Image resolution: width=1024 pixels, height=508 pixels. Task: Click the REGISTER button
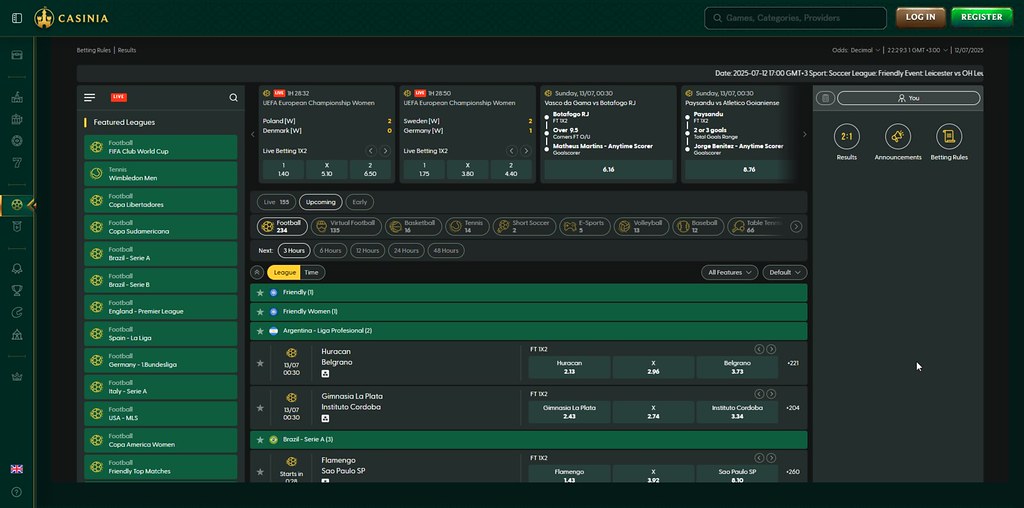pyautogui.click(x=982, y=18)
